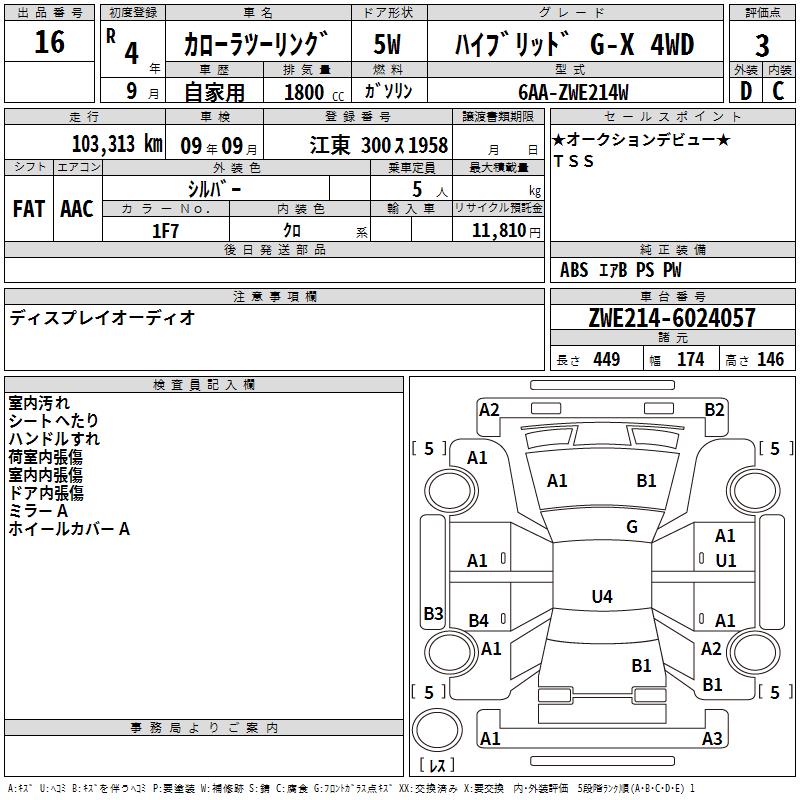The height and width of the screenshot is (800, 800).
Task: Select inspector note ミラー A
Action: 38,511
